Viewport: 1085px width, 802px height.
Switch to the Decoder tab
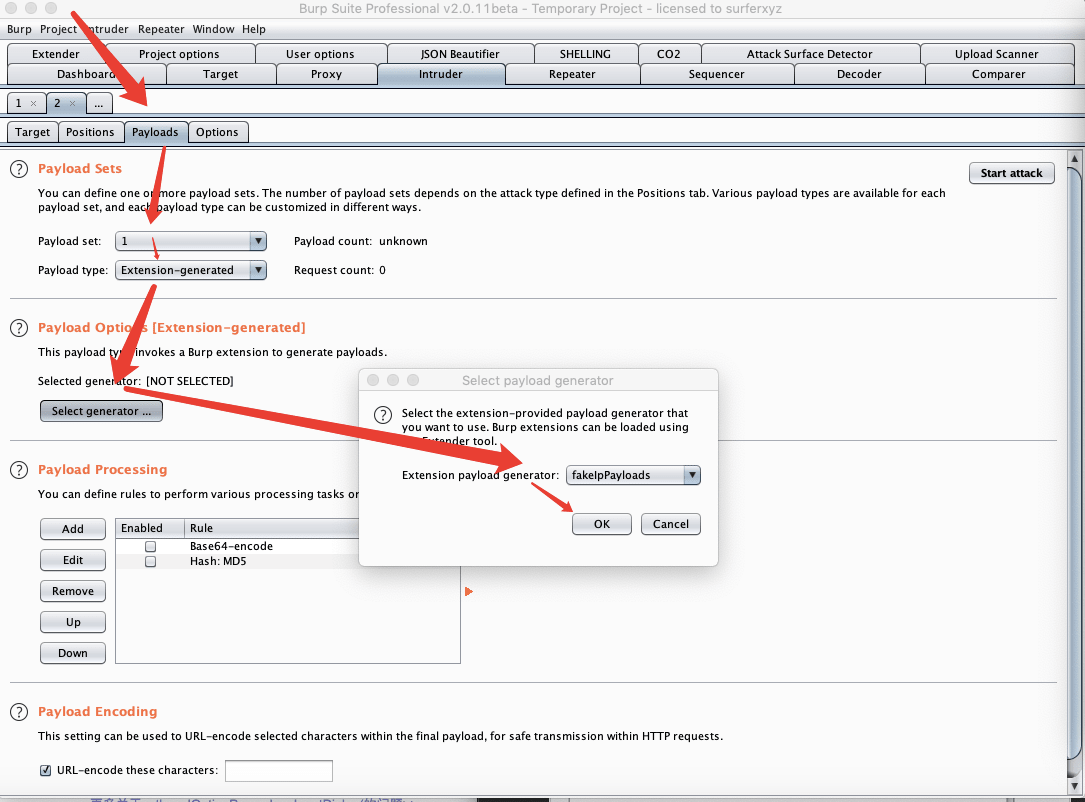(859, 74)
